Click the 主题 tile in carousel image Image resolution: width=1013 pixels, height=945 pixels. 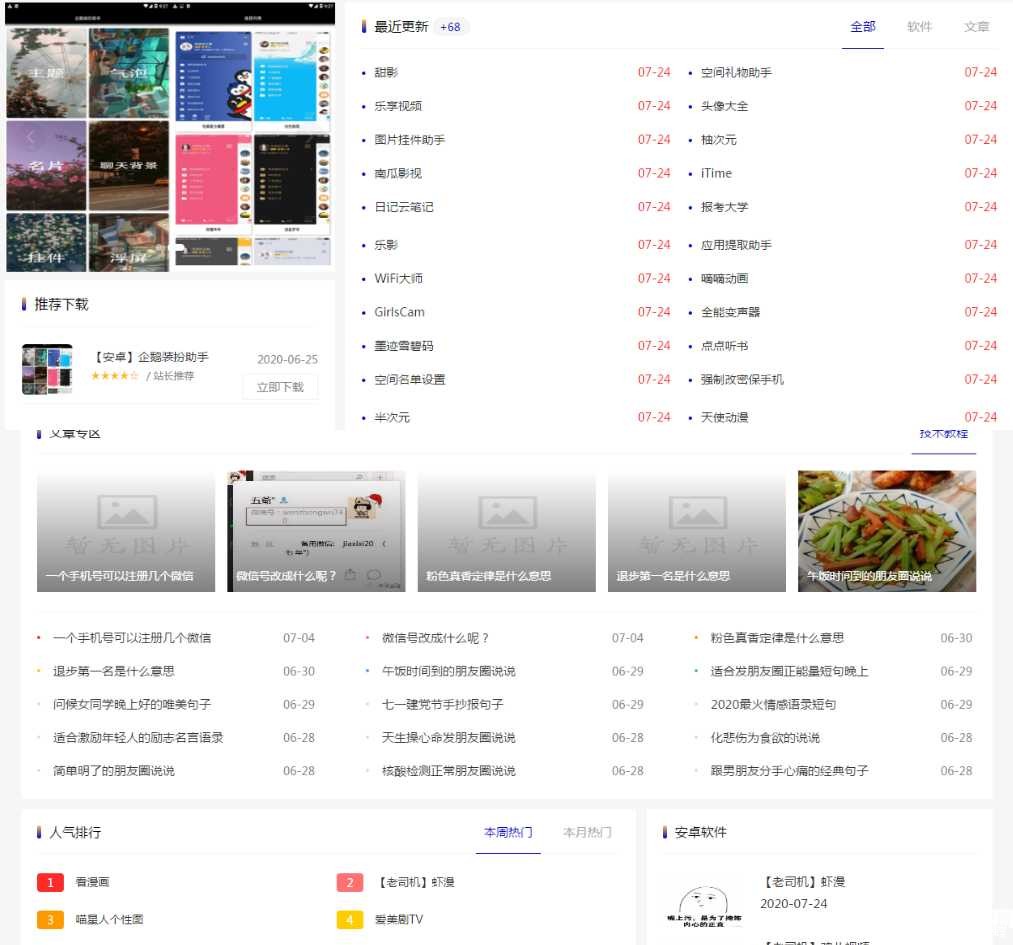(46, 73)
